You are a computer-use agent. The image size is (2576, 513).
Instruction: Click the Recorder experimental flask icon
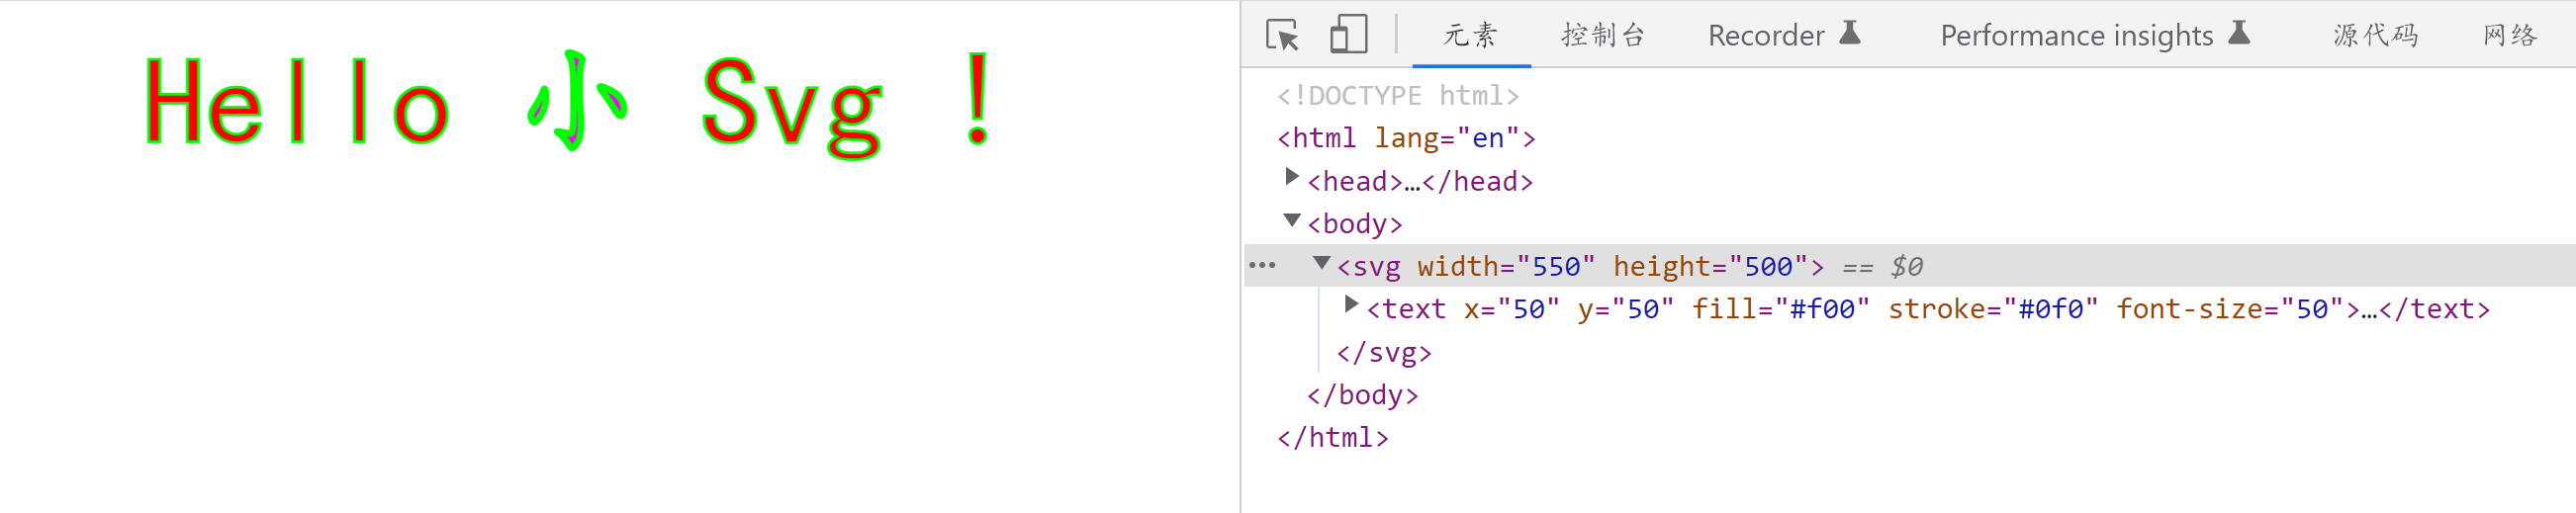click(1850, 33)
